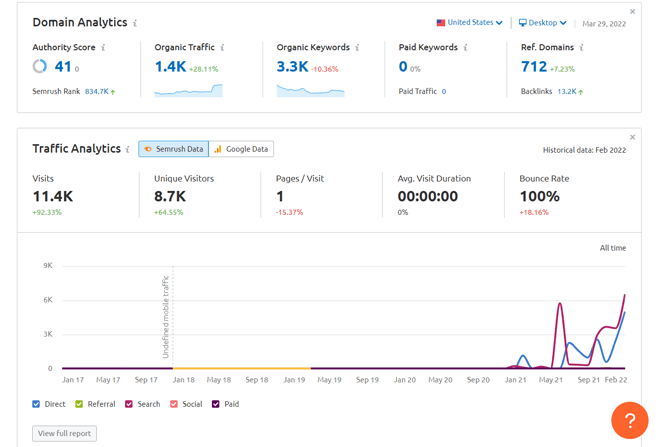
Task: Click the View full report button
Action: (65, 433)
